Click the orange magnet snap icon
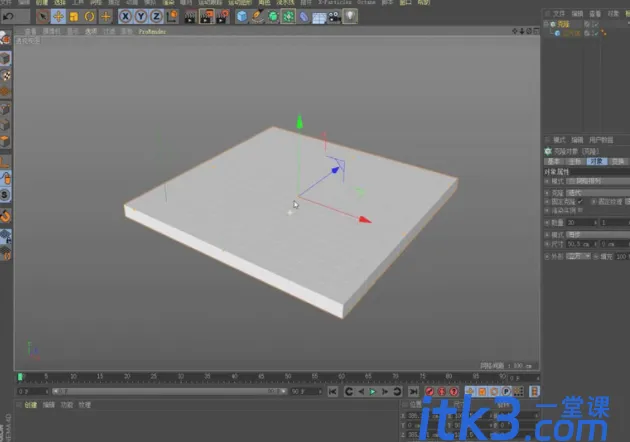This screenshot has width=630, height=442. point(5,216)
